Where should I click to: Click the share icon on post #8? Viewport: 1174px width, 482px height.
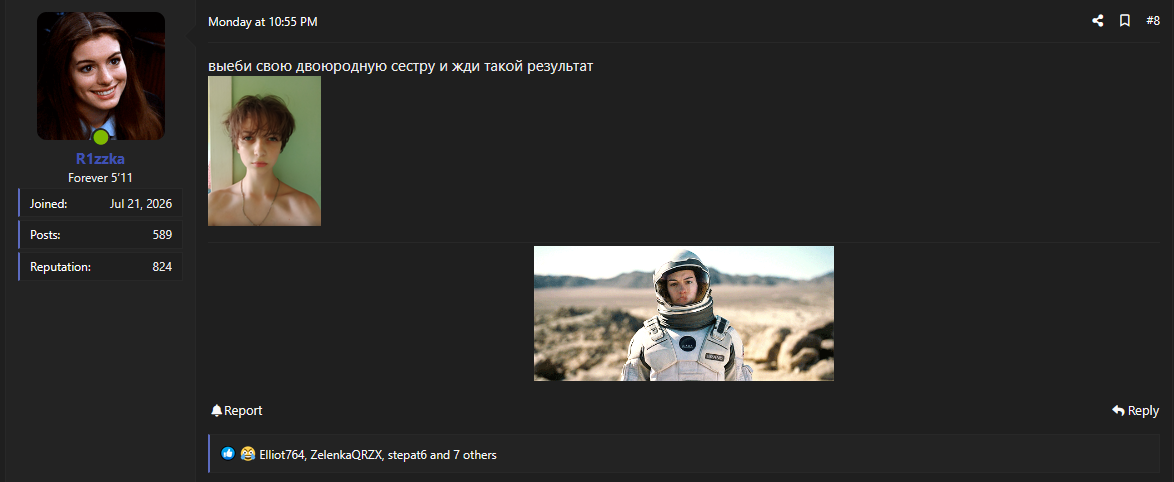[x=1098, y=21]
